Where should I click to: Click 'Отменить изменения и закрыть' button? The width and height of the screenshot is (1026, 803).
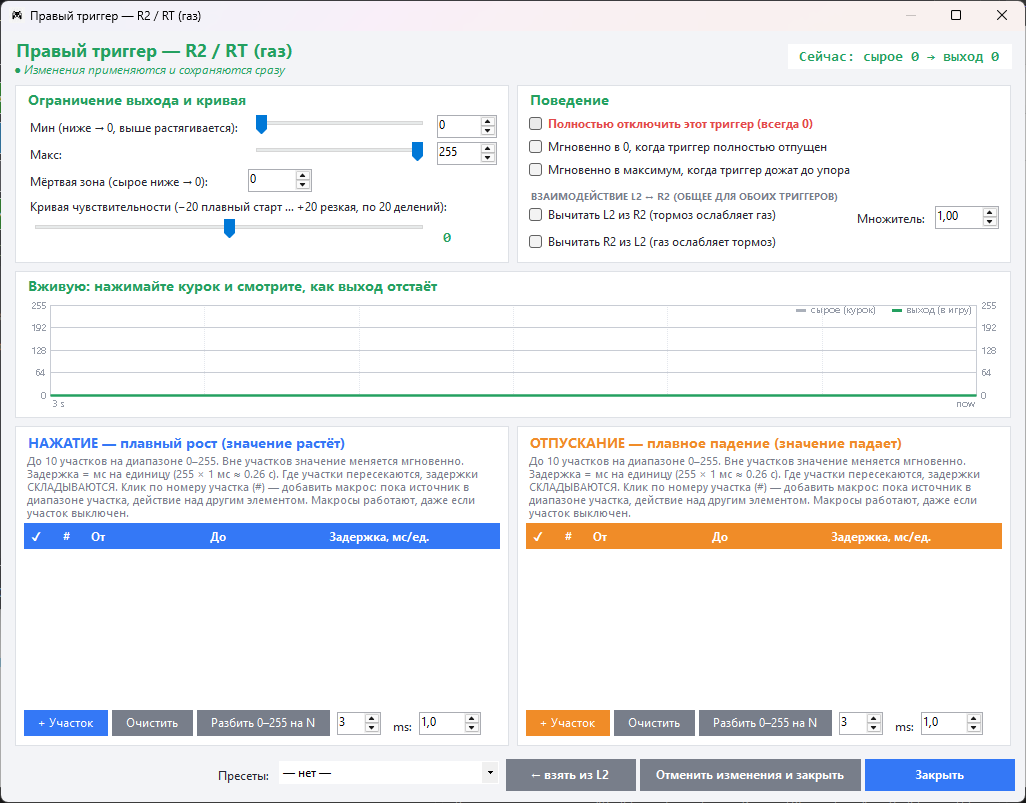[x=750, y=775]
